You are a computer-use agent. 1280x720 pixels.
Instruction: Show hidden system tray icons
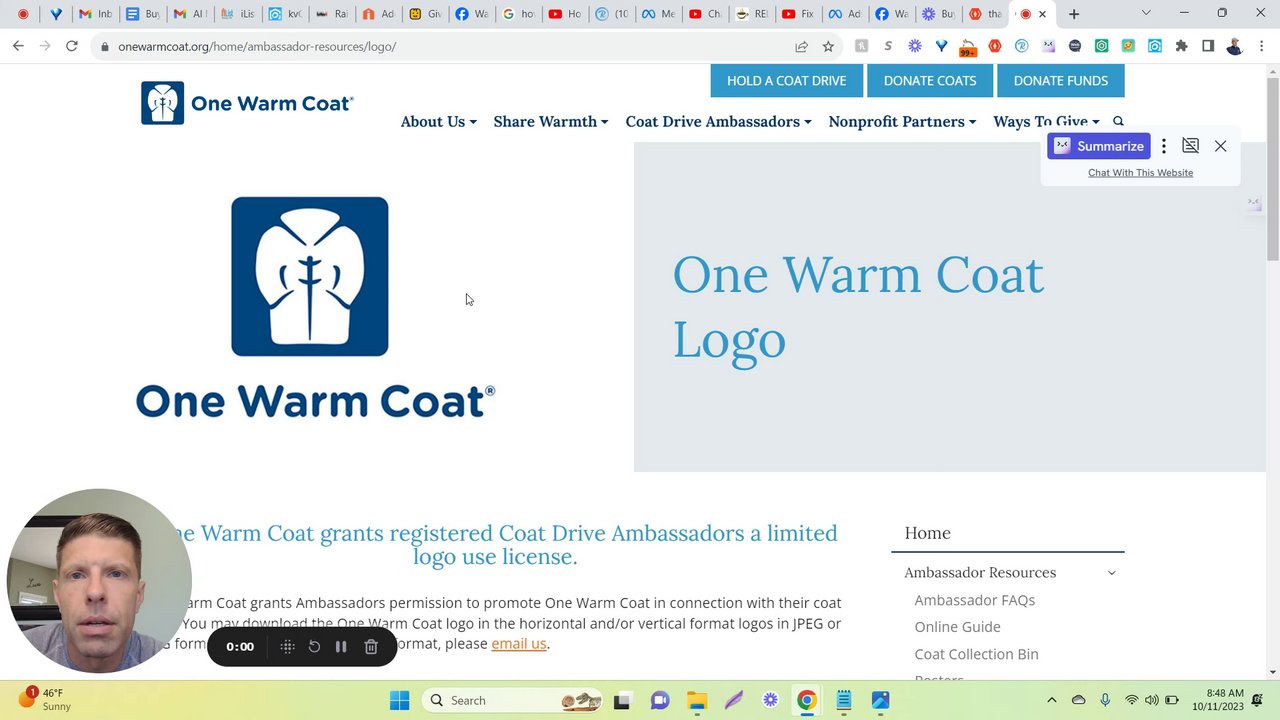point(1051,700)
